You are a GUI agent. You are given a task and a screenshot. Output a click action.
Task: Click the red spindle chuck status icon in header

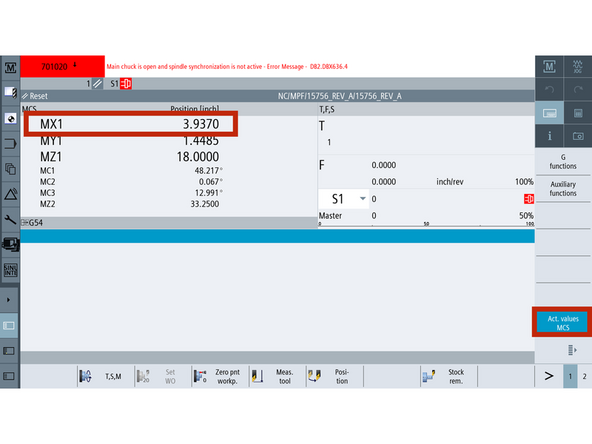[126, 83]
